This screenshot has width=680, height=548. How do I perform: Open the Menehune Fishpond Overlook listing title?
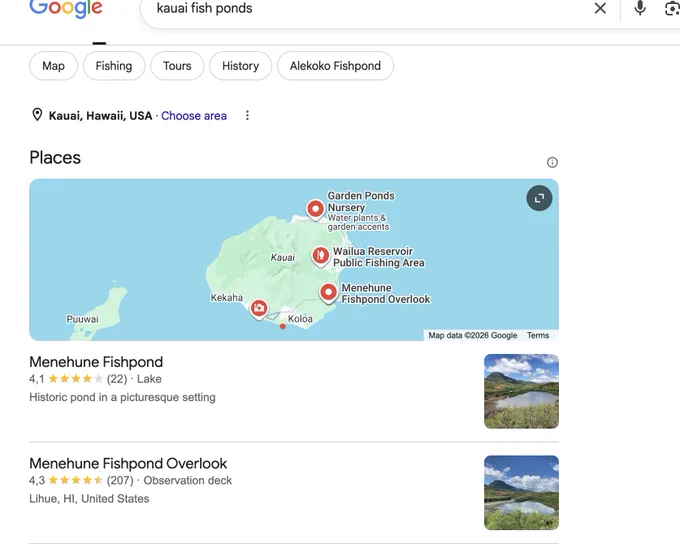pyautogui.click(x=128, y=463)
